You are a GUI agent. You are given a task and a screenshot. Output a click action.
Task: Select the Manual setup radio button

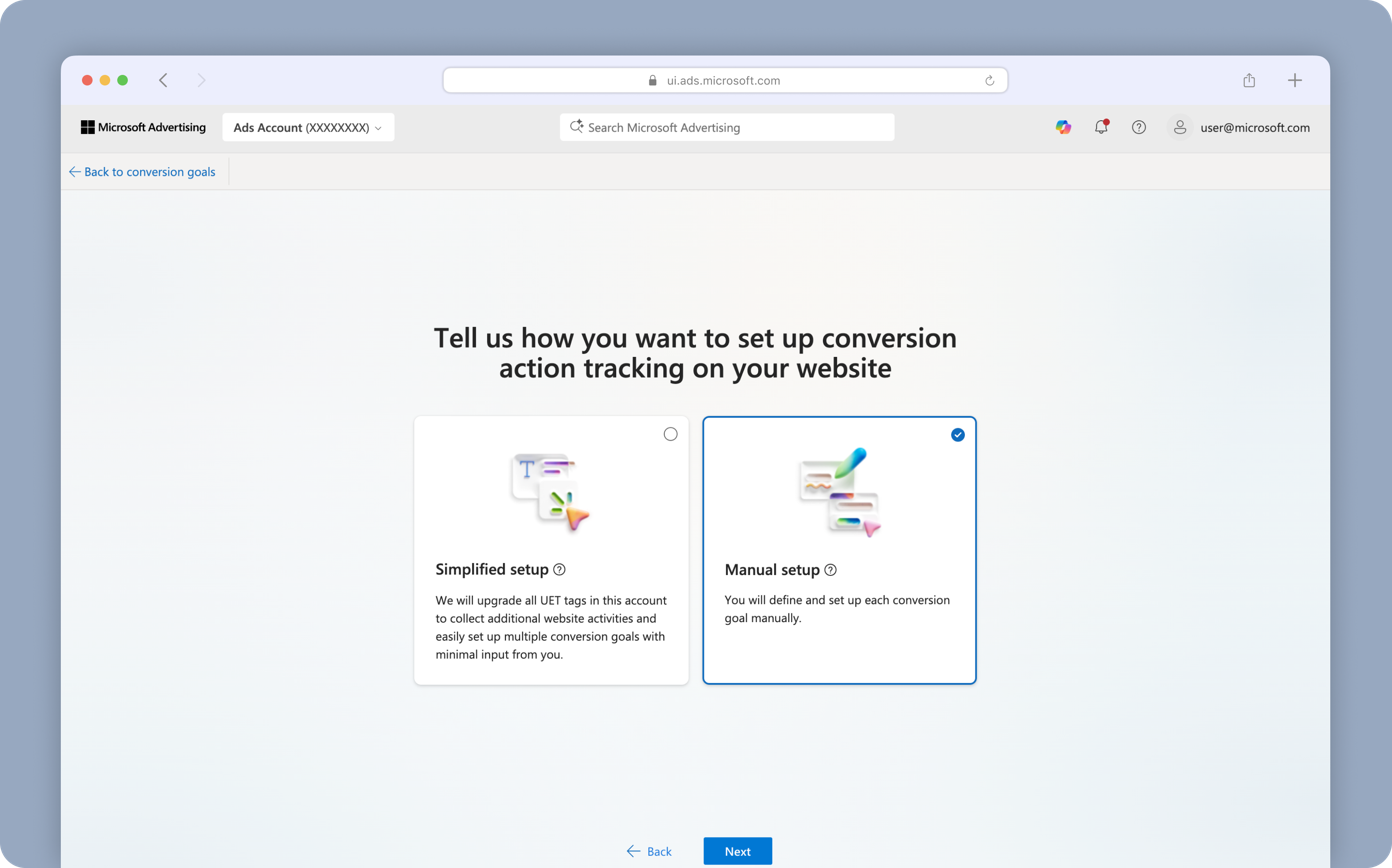coord(958,434)
